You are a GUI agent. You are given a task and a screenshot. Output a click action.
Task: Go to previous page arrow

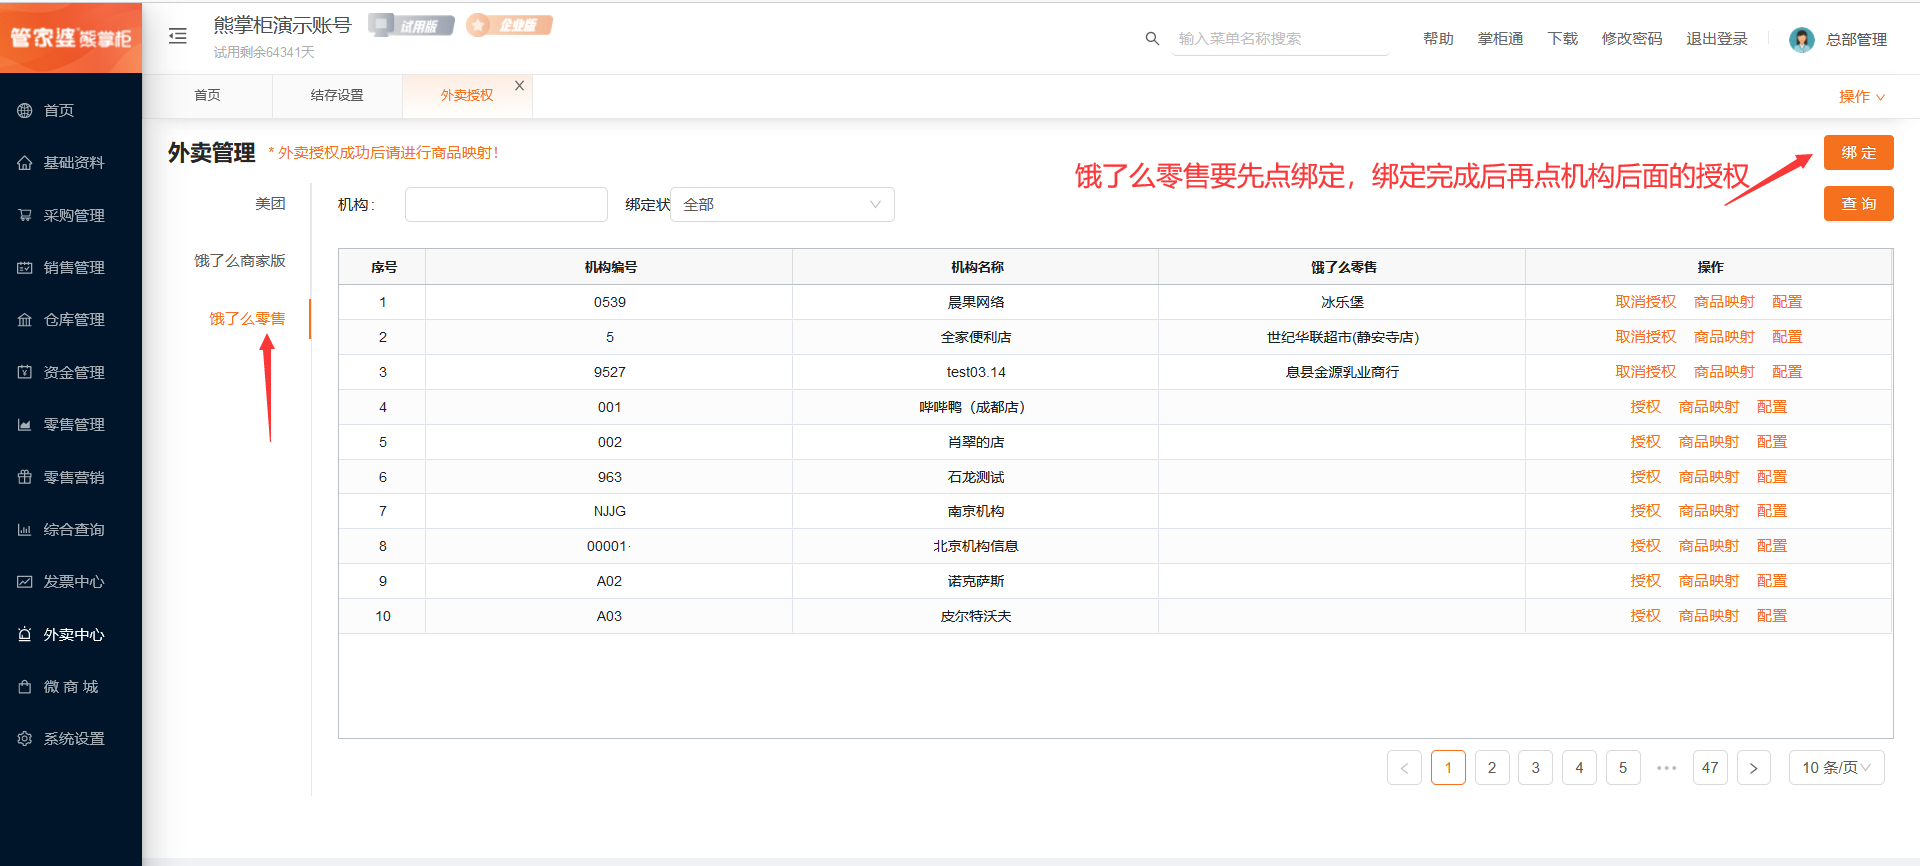1404,768
